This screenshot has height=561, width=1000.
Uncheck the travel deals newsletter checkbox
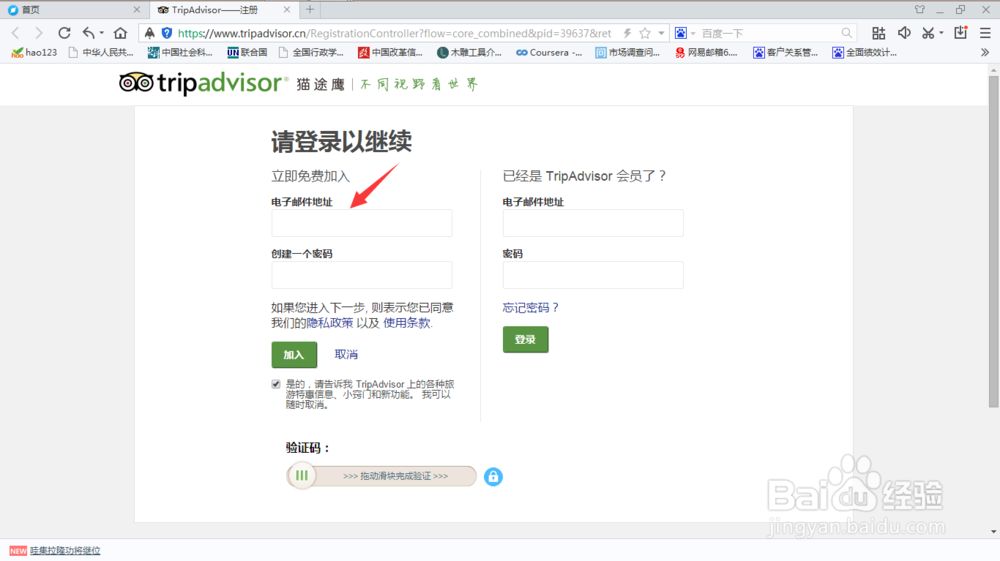point(276,384)
